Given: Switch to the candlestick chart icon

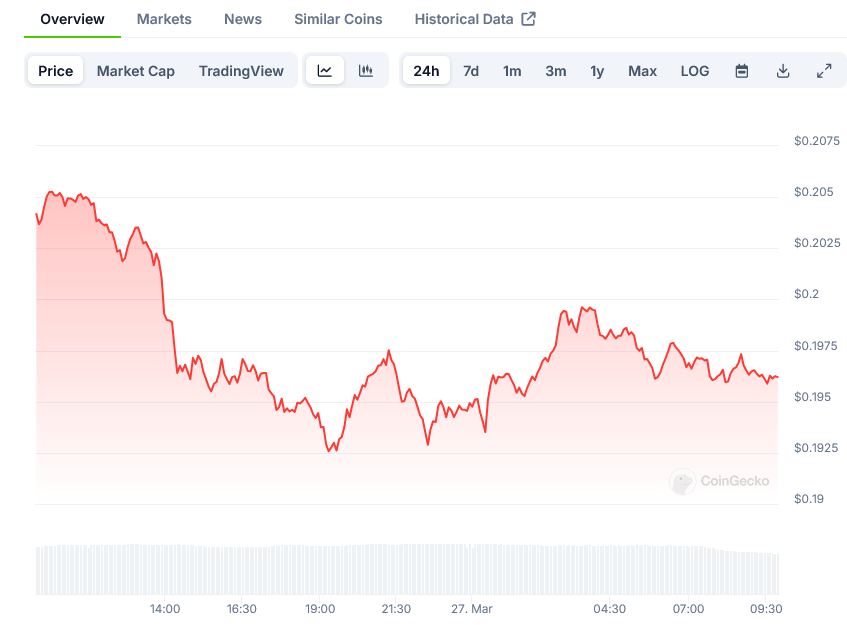Looking at the screenshot, I should (x=366, y=71).
